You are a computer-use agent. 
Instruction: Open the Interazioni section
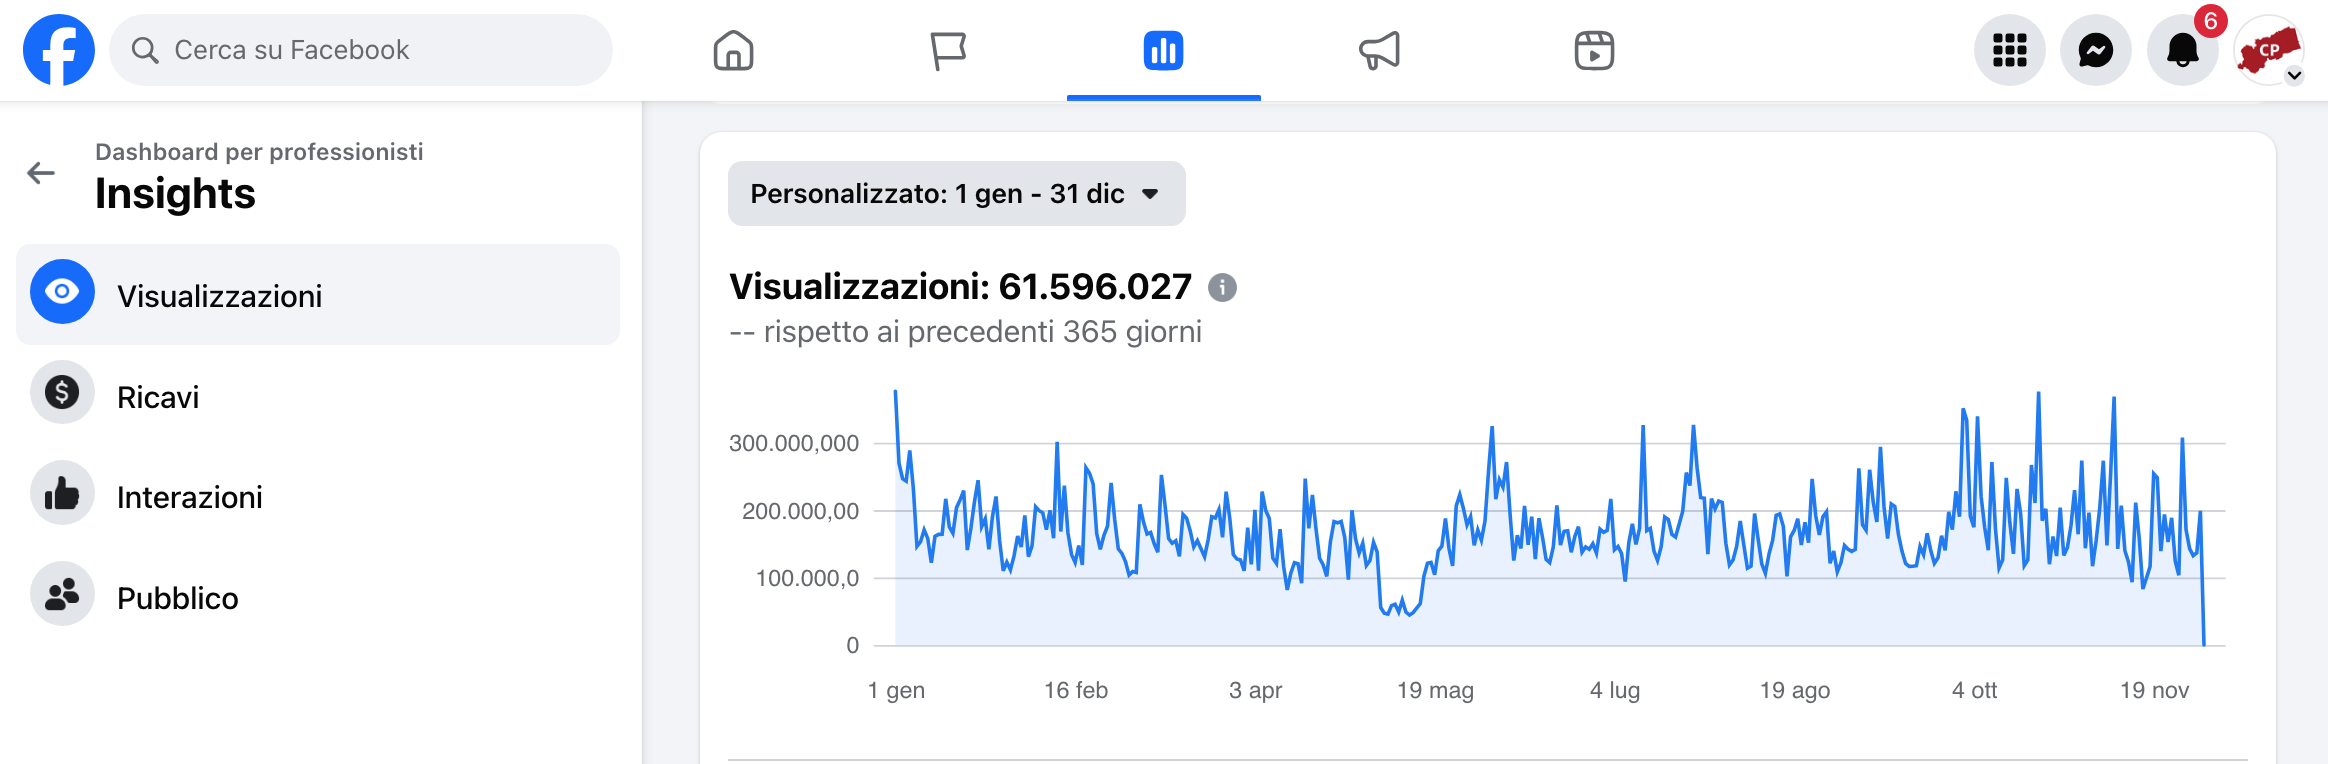[x=189, y=497]
